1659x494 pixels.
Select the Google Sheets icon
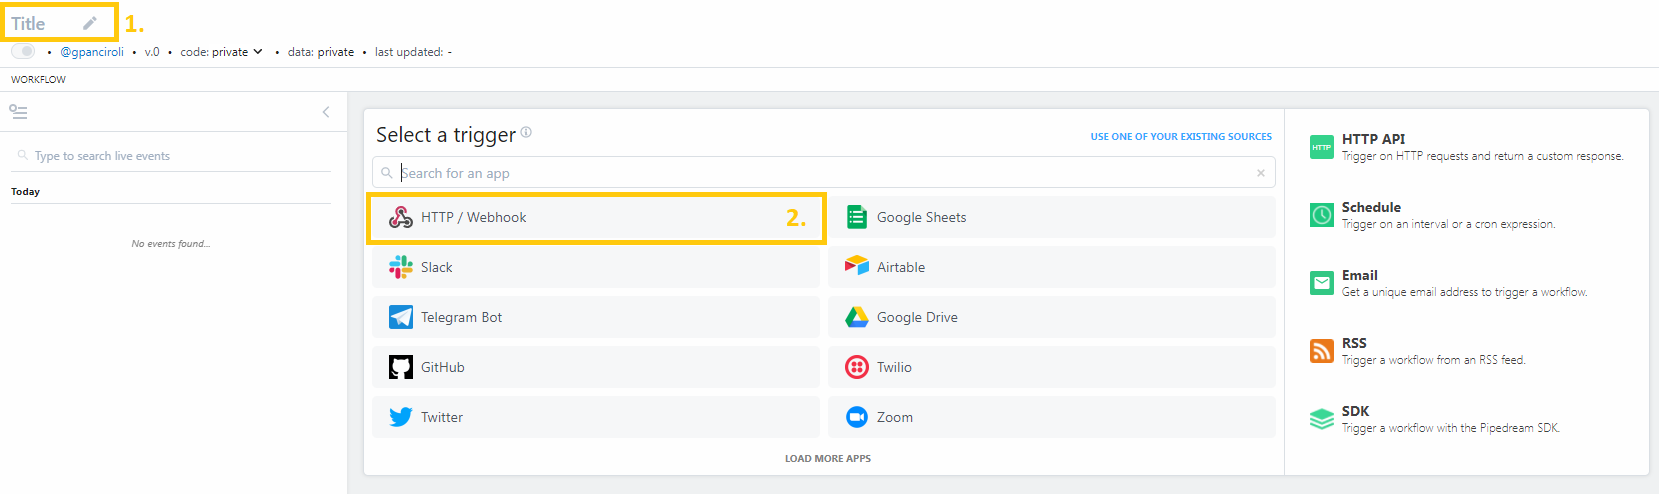(857, 217)
